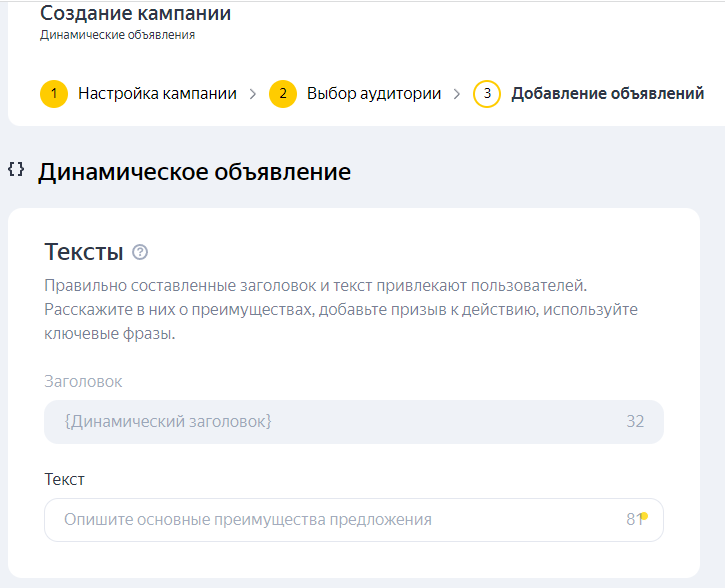The height and width of the screenshot is (588, 725).
Task: Go to step 2 circle of campaign wizard
Action: pos(283,94)
